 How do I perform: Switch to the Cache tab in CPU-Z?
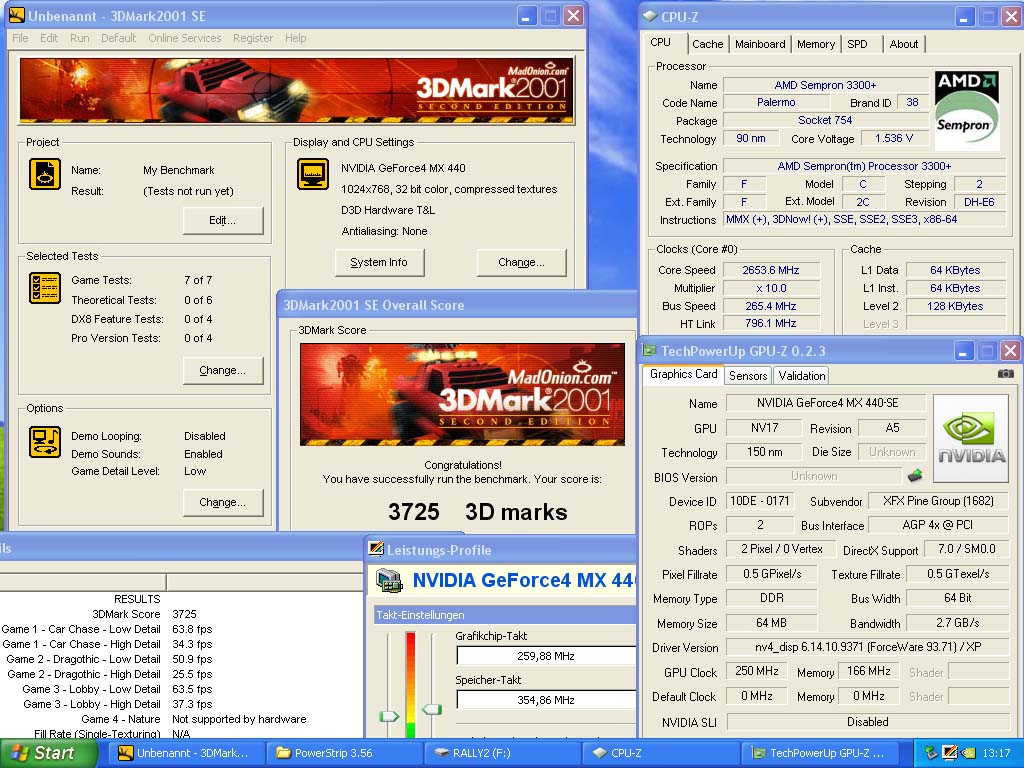[x=707, y=44]
